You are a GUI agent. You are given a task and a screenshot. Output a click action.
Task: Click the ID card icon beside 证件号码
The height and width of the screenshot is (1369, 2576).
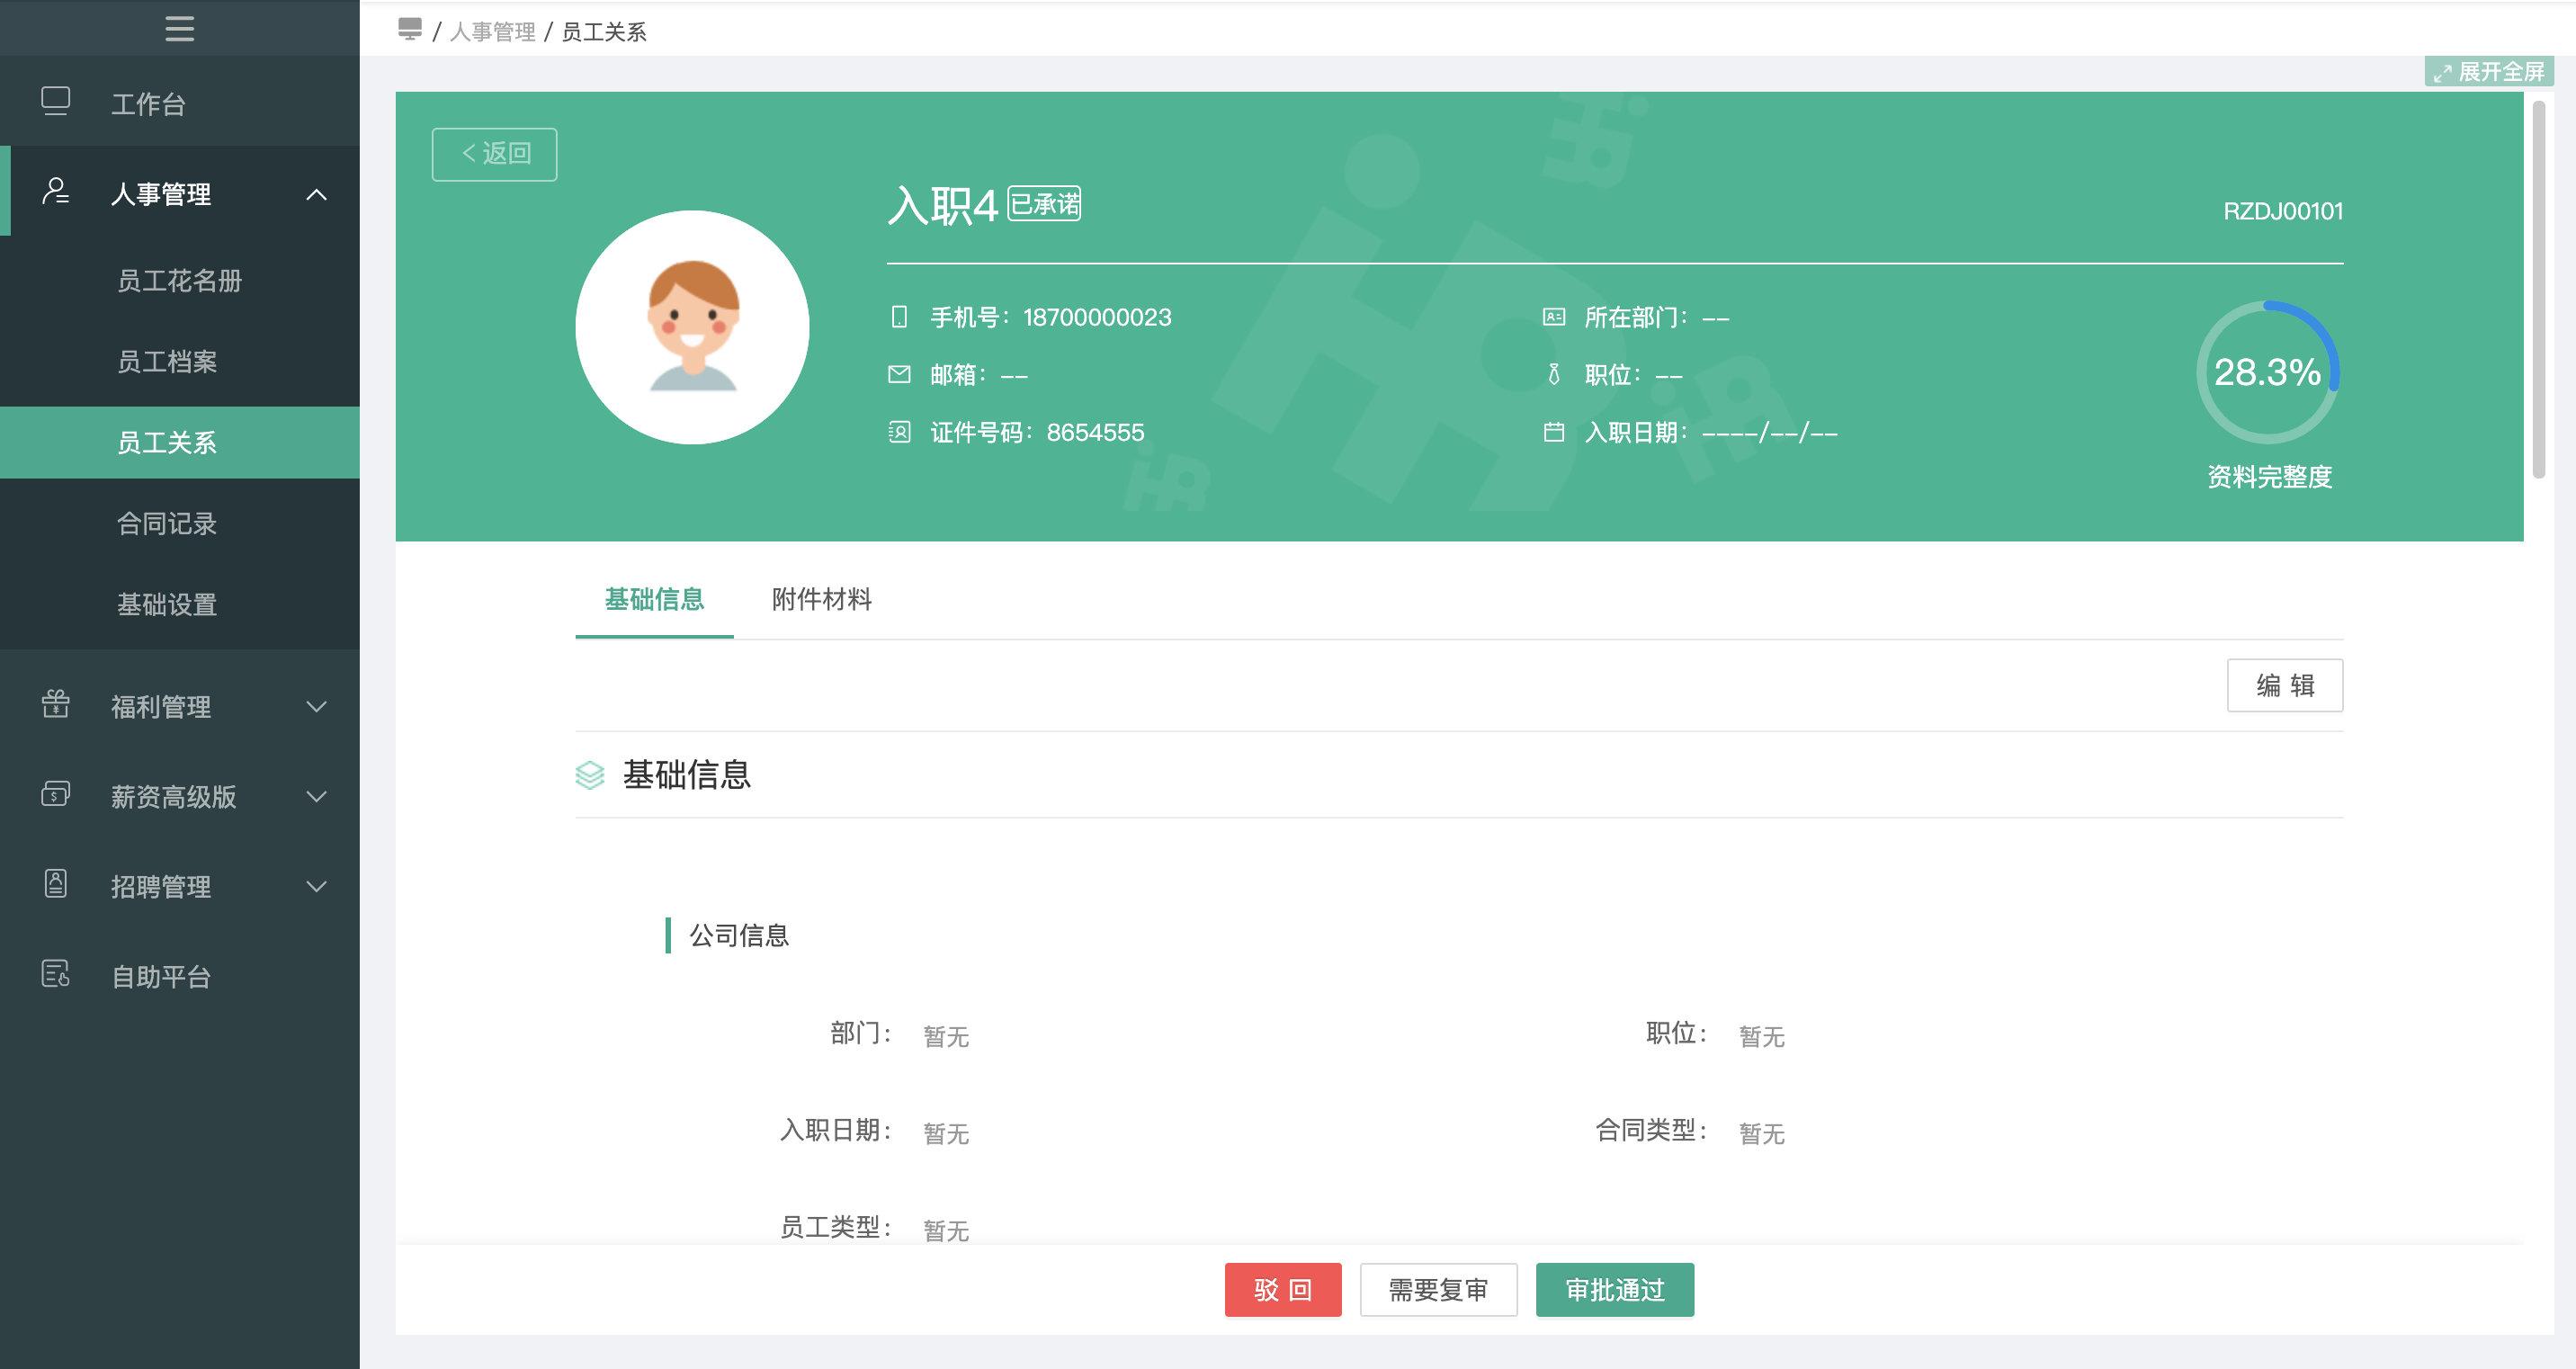[x=899, y=432]
